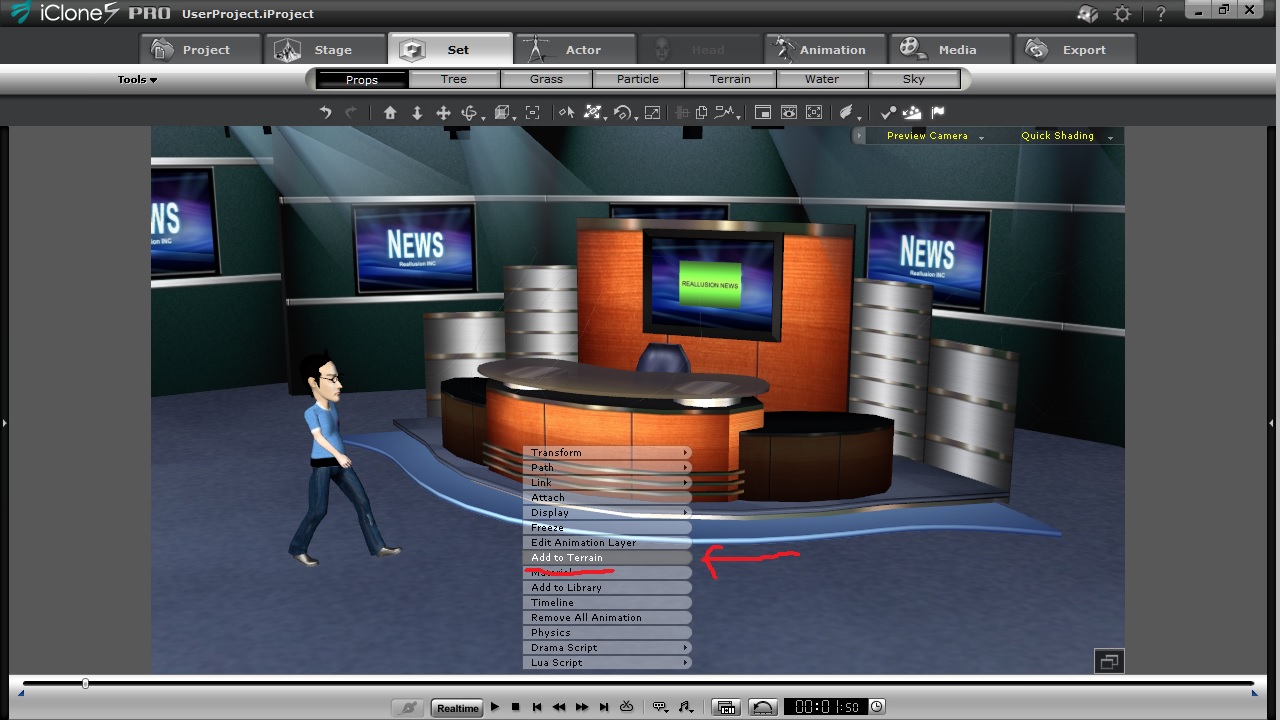1280x720 pixels.
Task: Toggle the loop playback icon
Action: pyautogui.click(x=626, y=706)
